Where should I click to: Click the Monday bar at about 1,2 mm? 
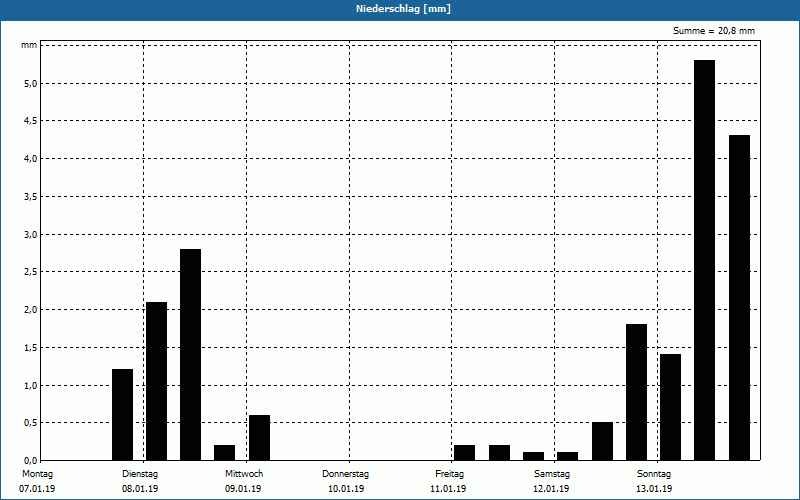pos(122,415)
